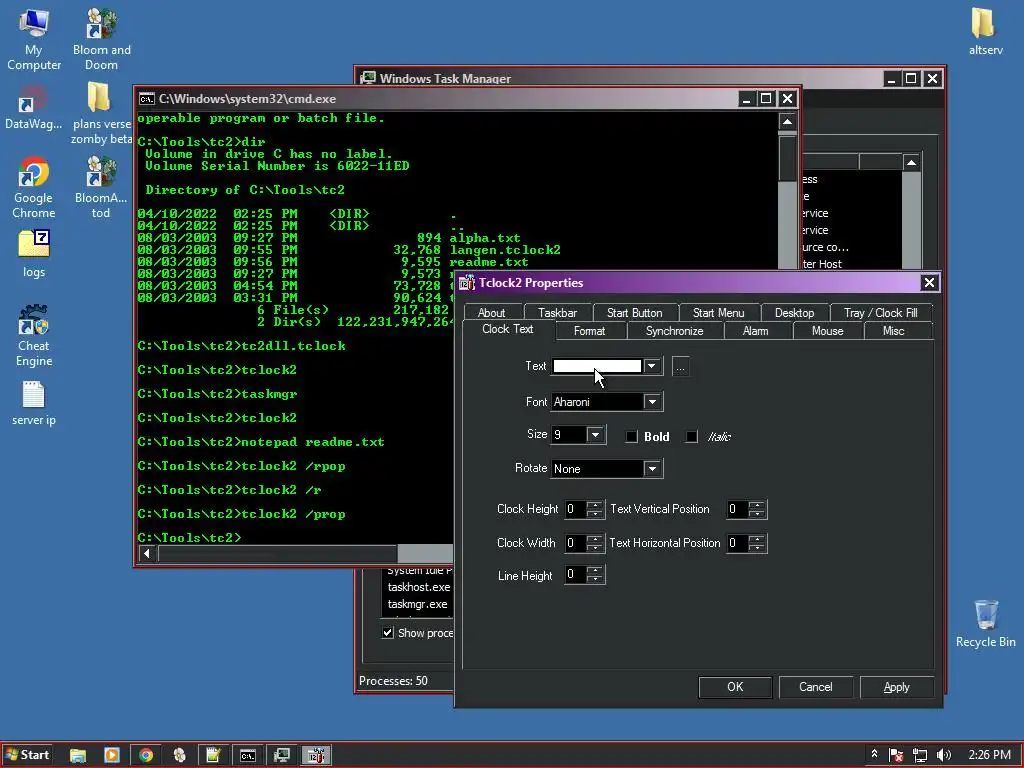This screenshot has width=1024, height=768.
Task: Launch Cheat Engine from the desktop
Action: [33, 336]
